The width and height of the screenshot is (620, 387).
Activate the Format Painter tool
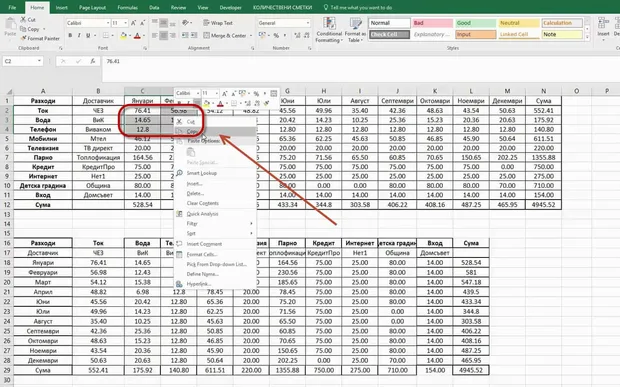point(40,38)
